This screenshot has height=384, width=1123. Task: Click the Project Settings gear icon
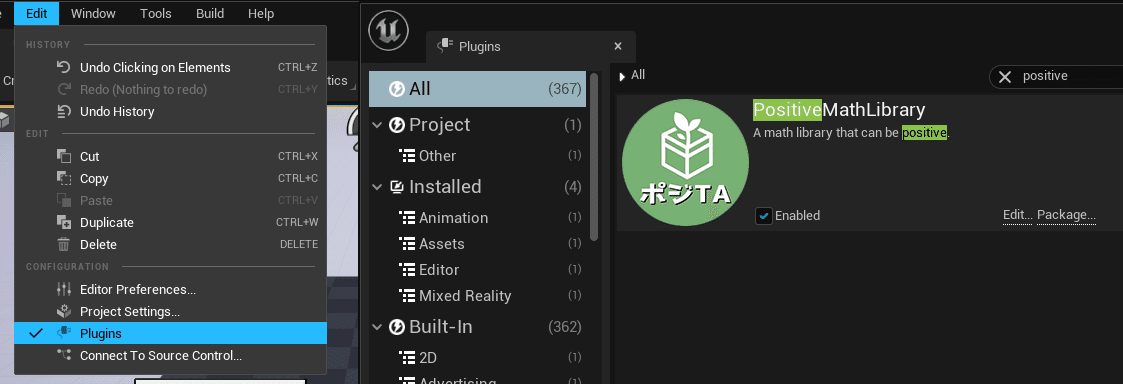coord(64,312)
